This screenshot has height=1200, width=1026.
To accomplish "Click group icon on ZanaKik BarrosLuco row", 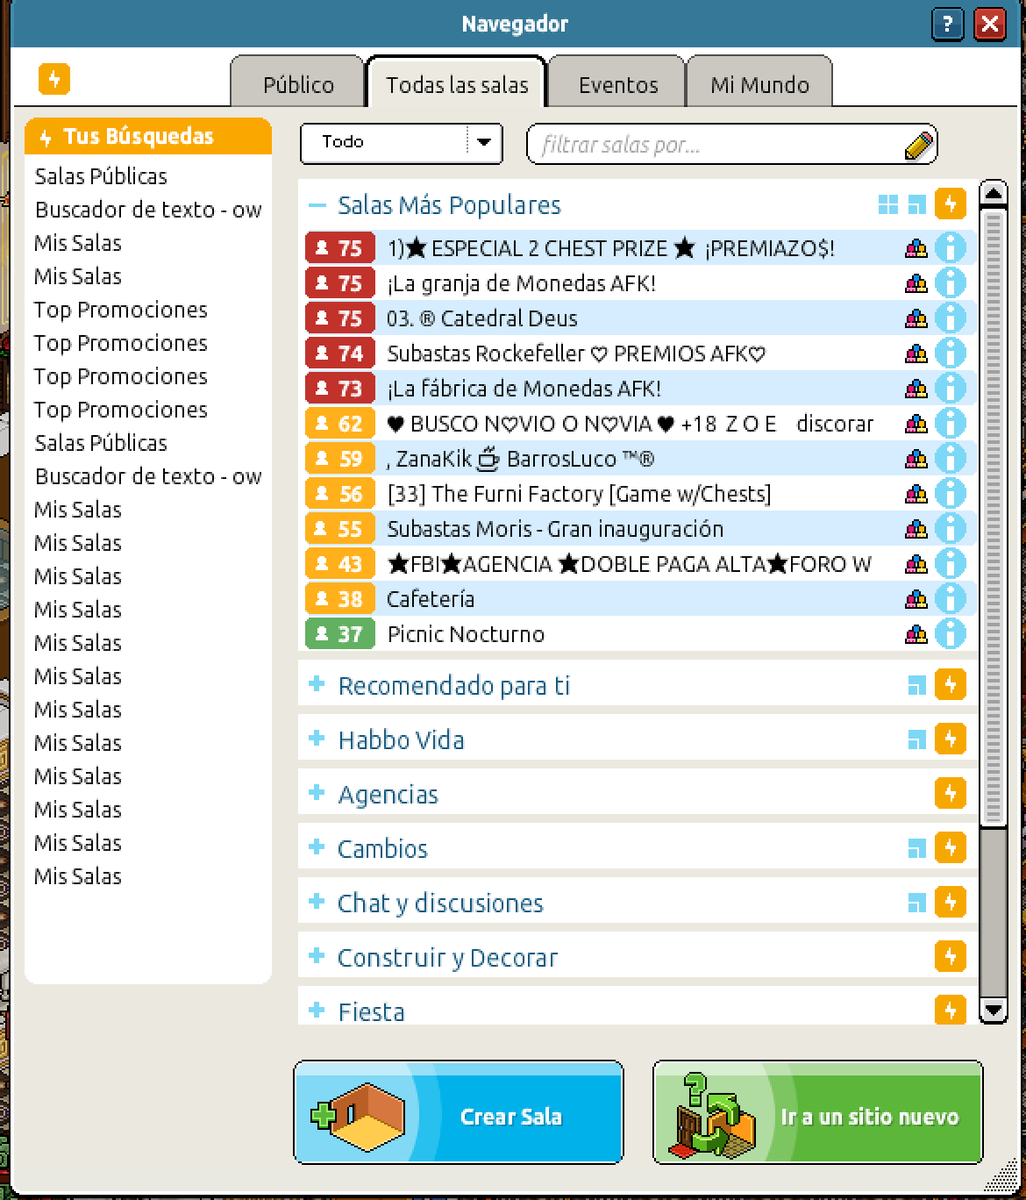I will pos(916,459).
